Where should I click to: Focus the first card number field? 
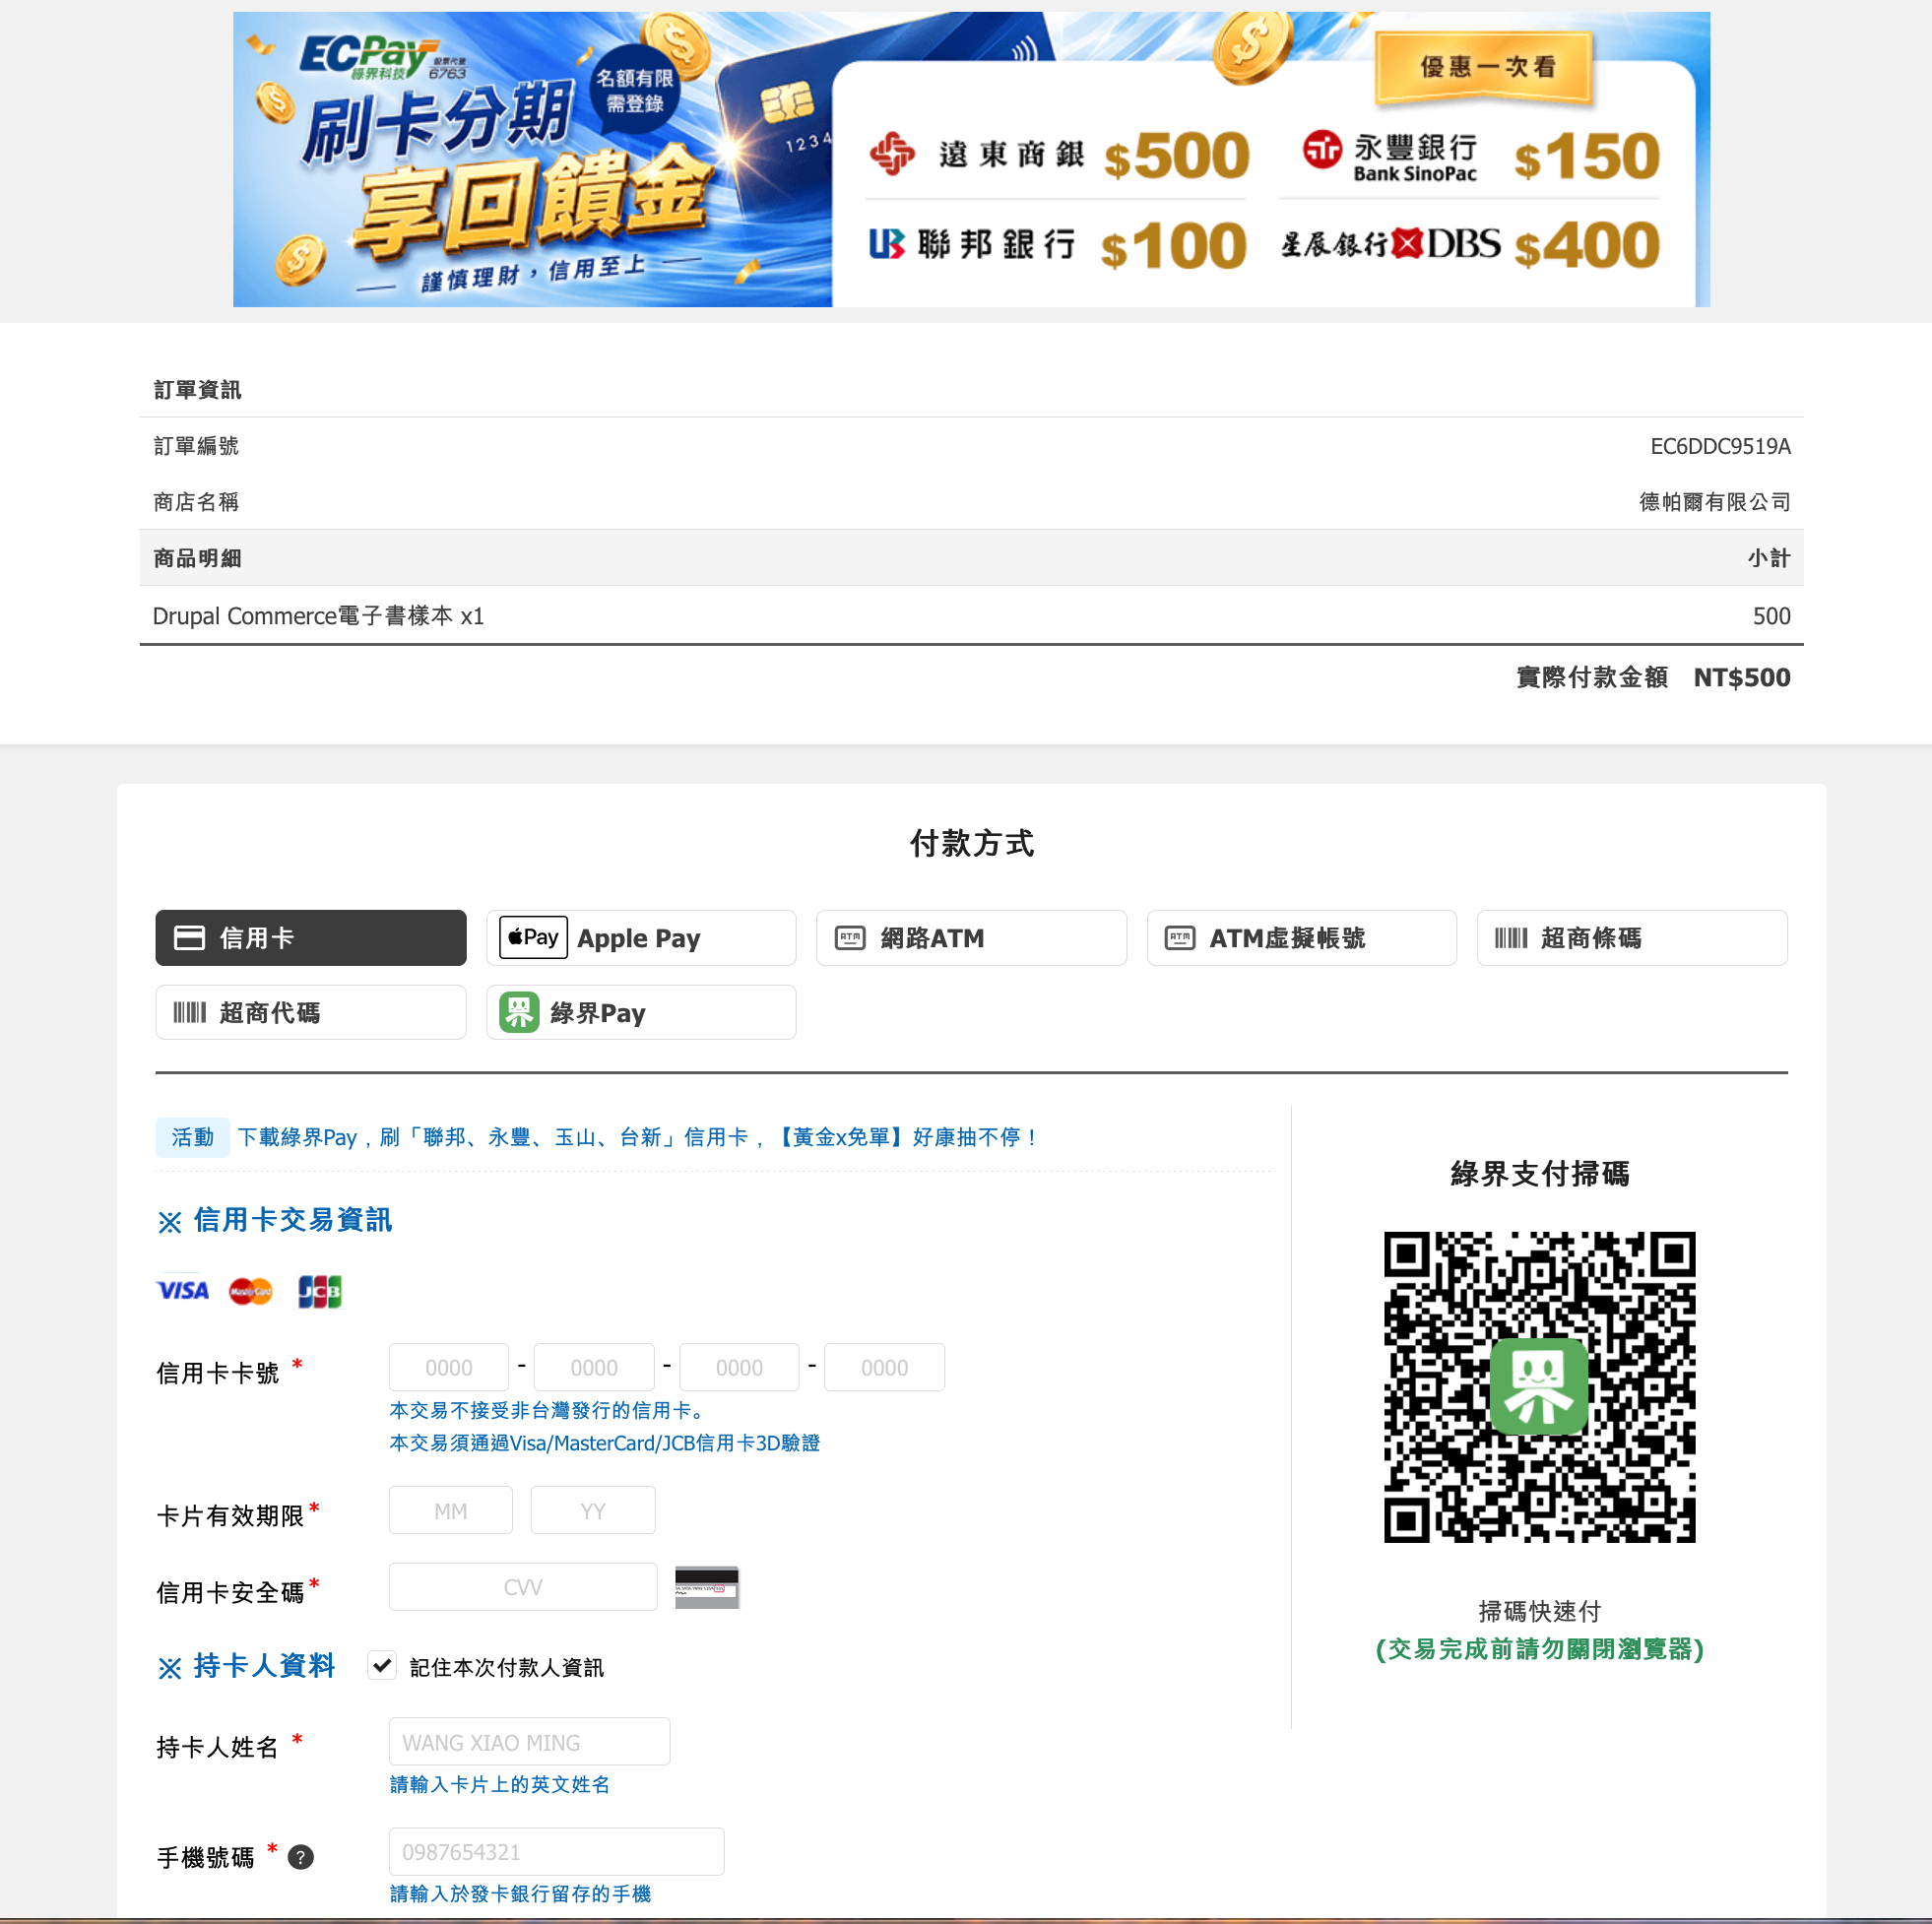tap(448, 1367)
